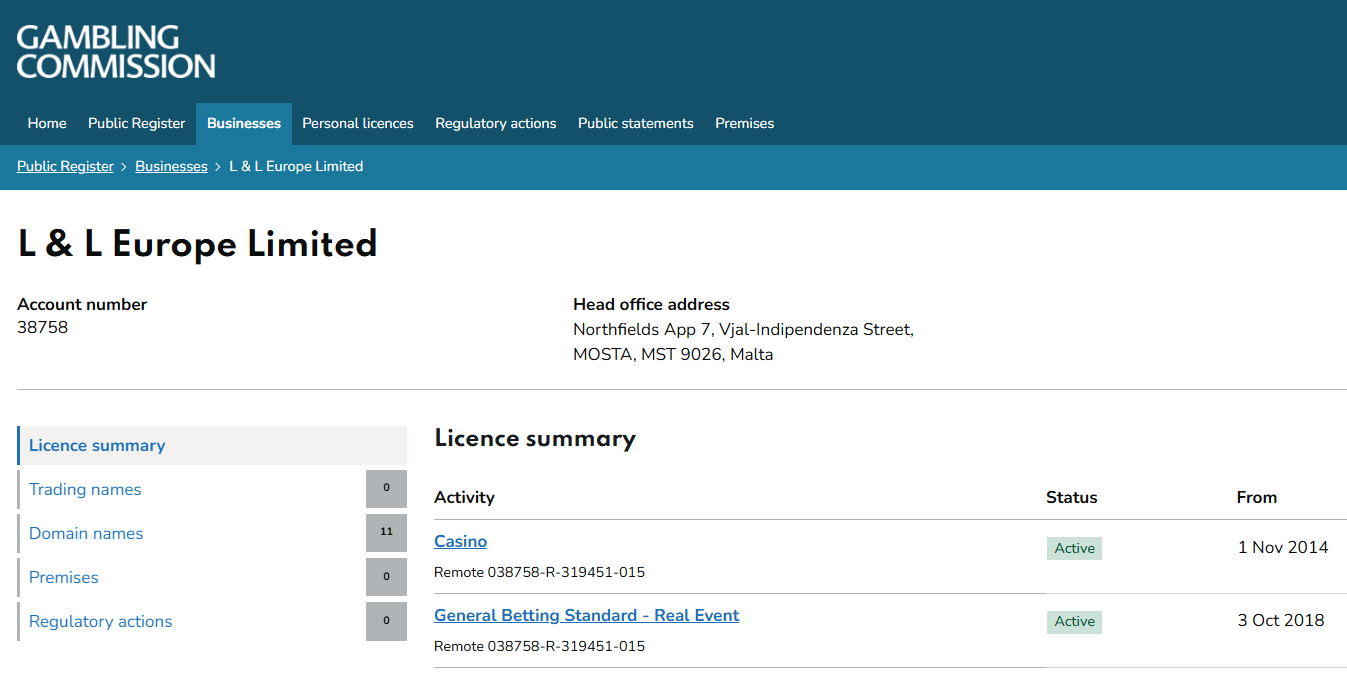Click the MOSTA, MST 9026, Malta address line
This screenshot has width=1347, height=688.
click(673, 354)
